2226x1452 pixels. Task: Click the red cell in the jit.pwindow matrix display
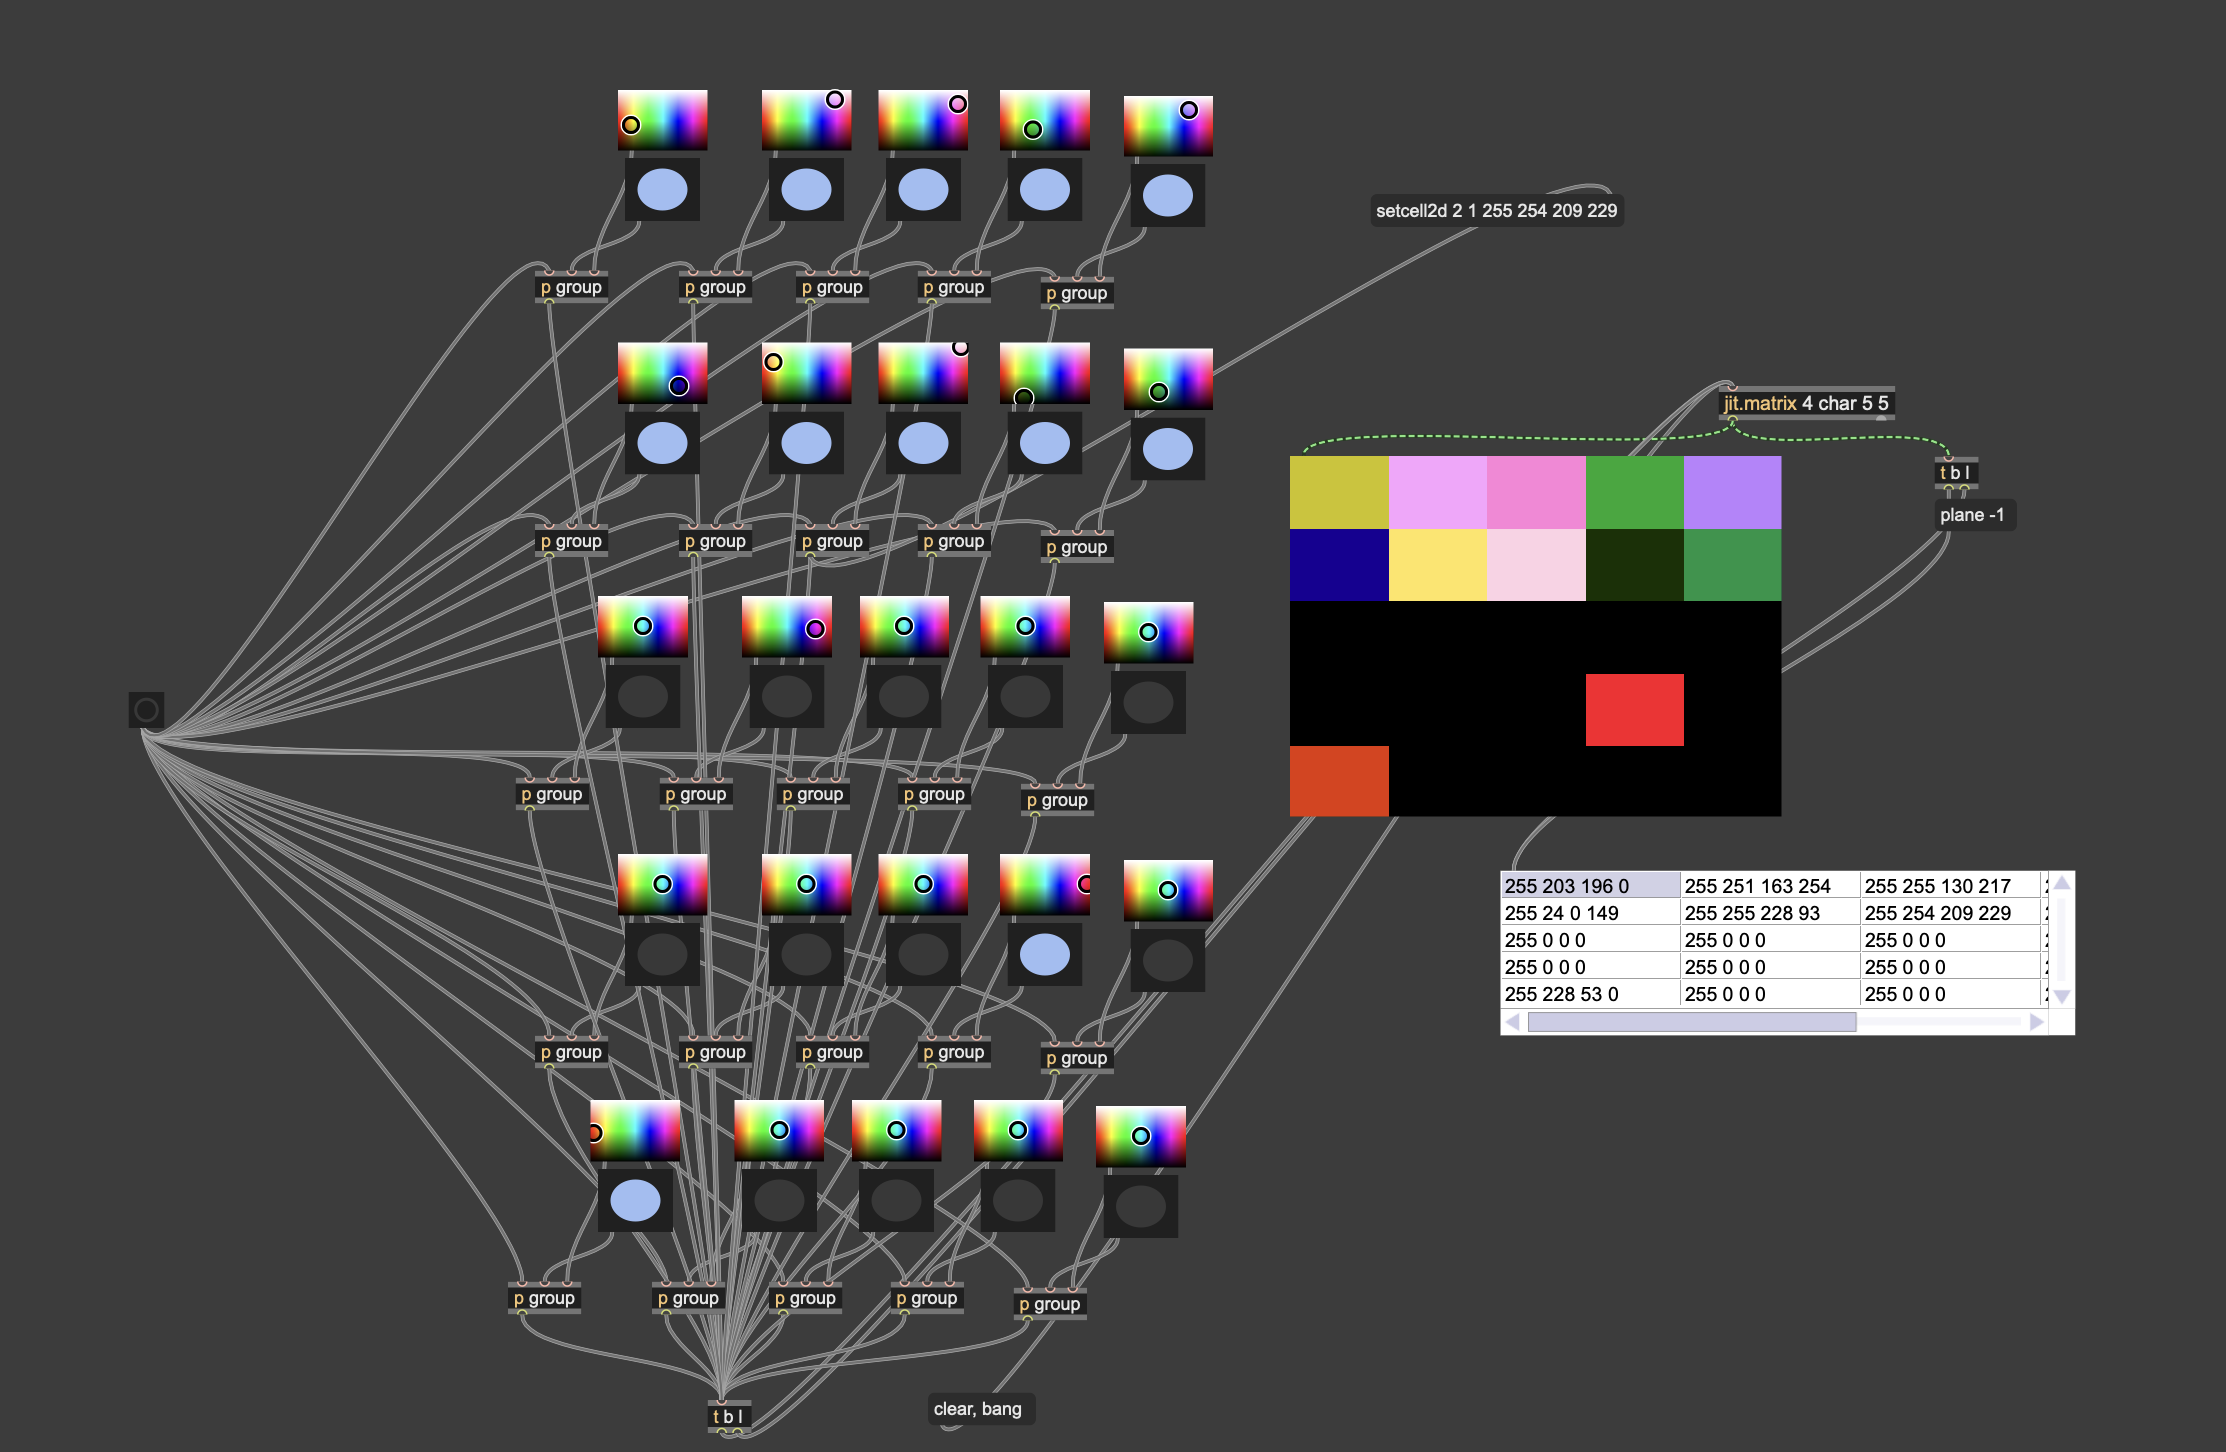[1634, 712]
